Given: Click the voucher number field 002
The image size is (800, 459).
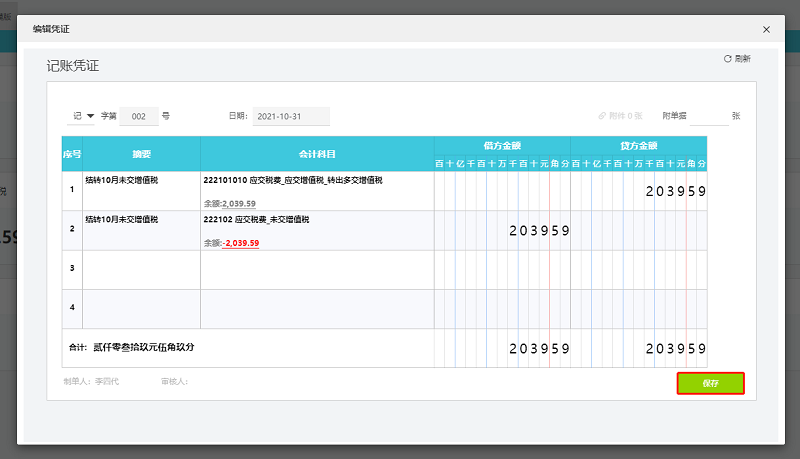Looking at the screenshot, I should pos(139,116).
